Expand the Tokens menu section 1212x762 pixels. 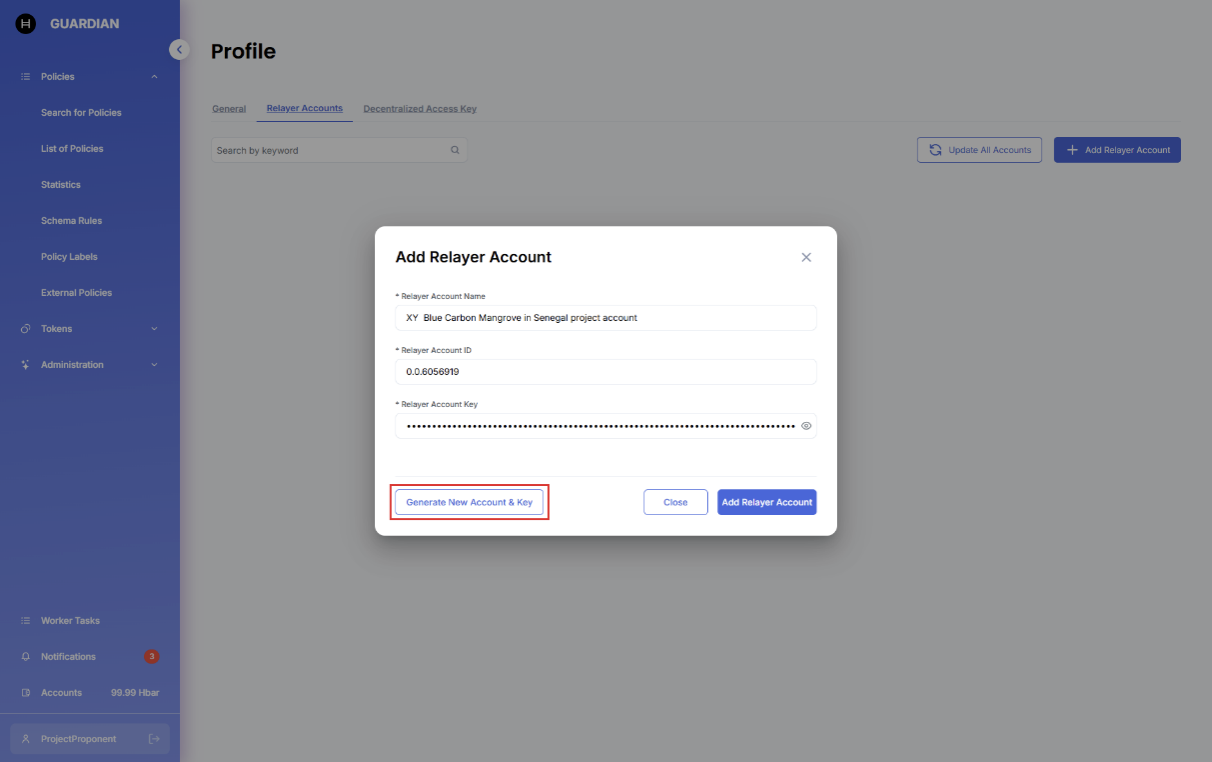[154, 329]
